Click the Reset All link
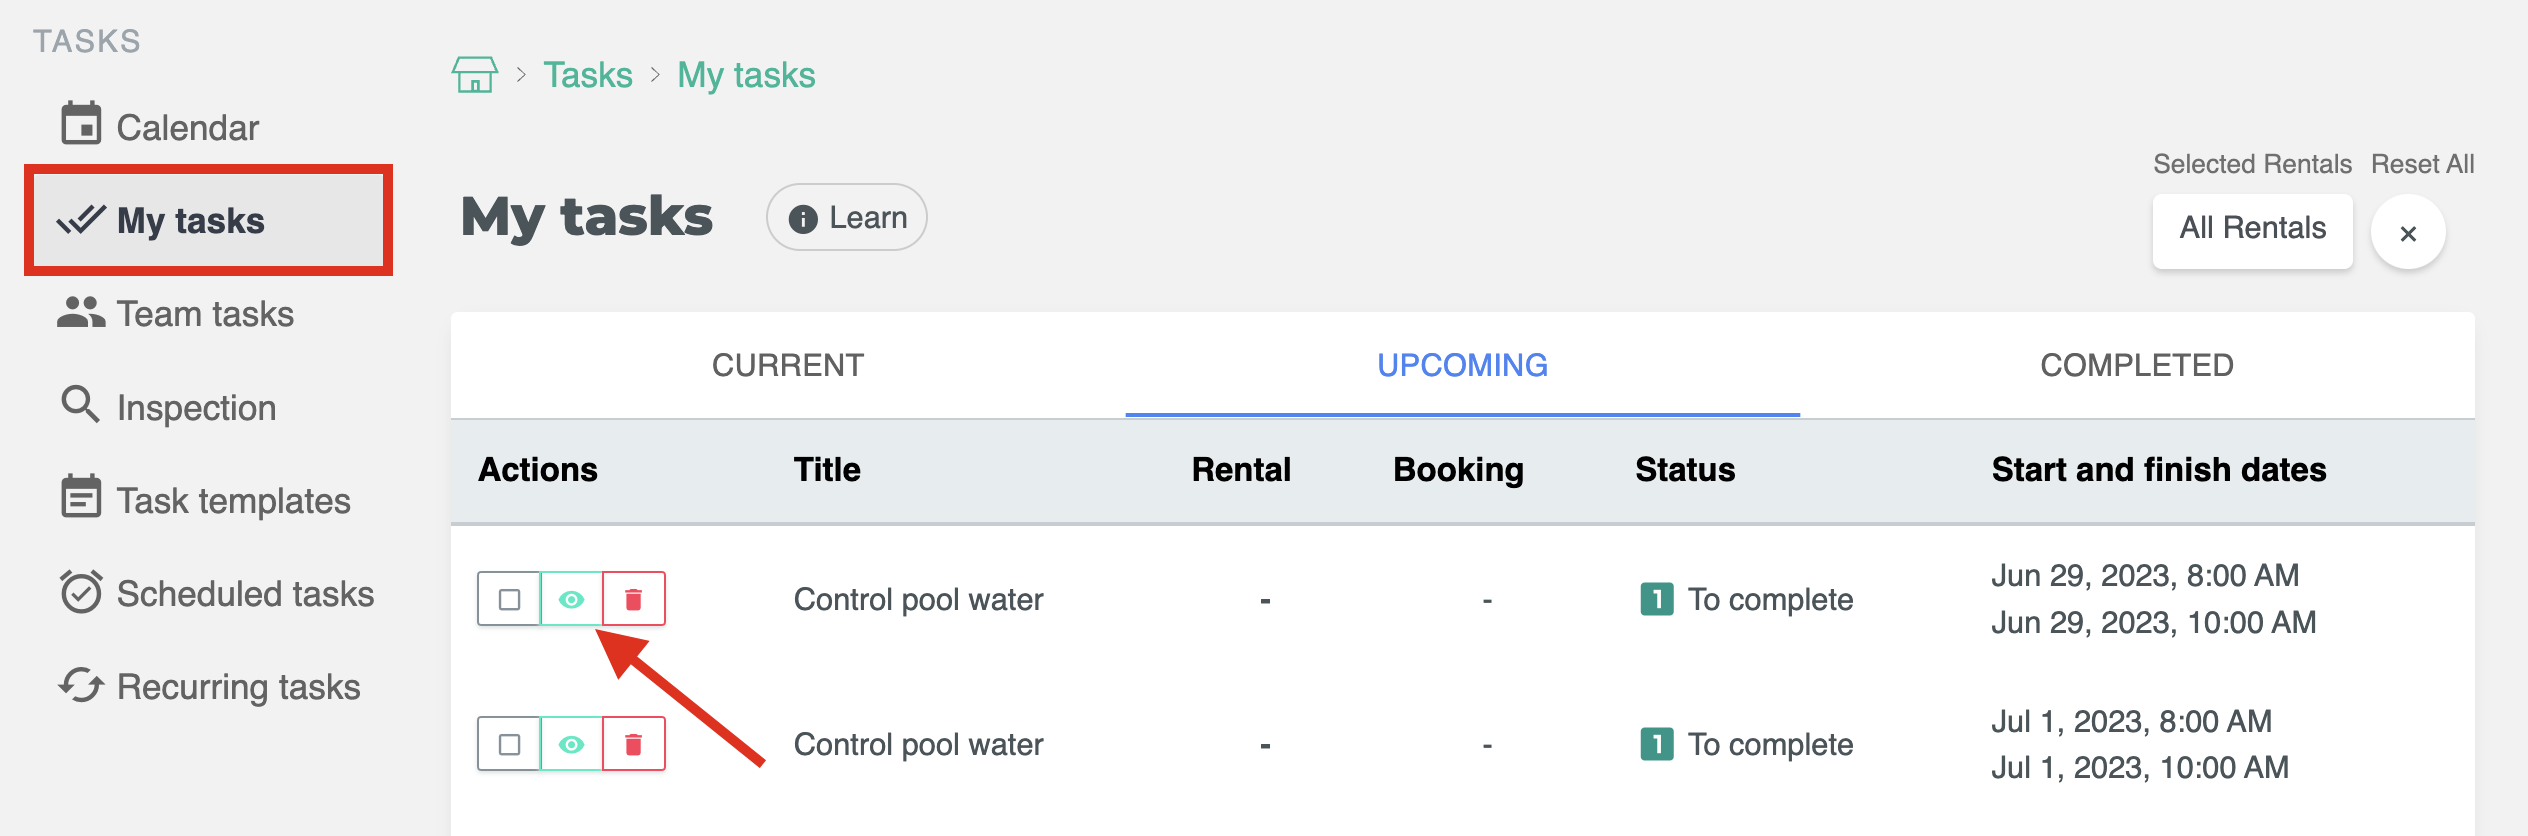This screenshot has height=836, width=2528. coord(2422,164)
